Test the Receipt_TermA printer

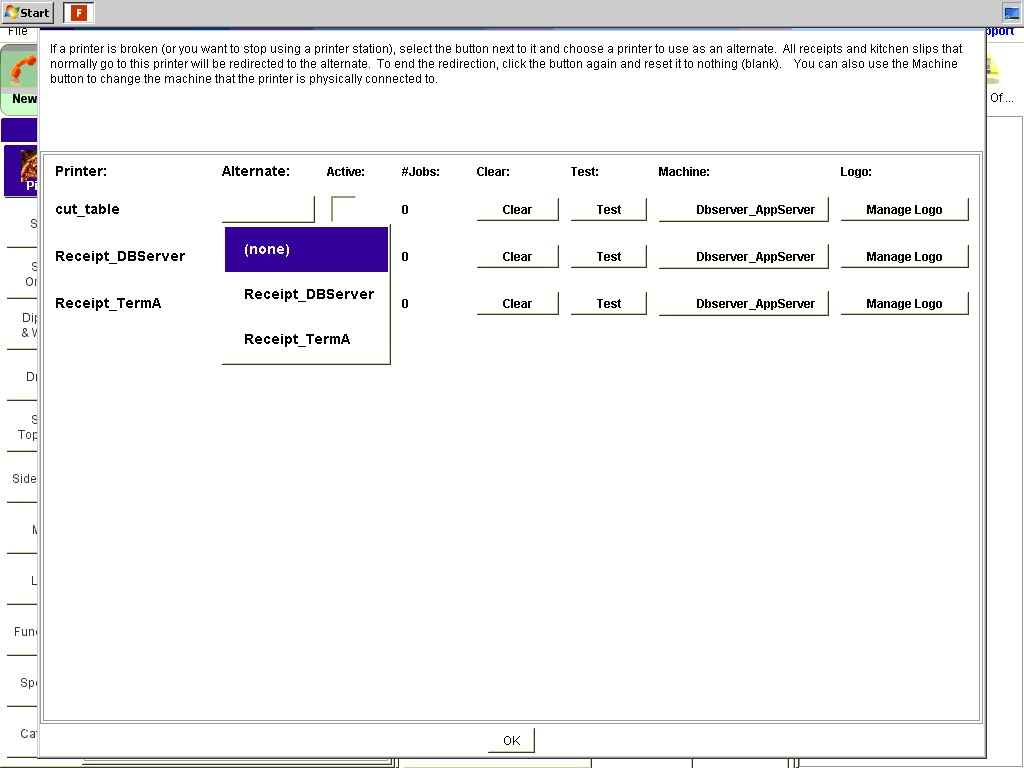608,303
